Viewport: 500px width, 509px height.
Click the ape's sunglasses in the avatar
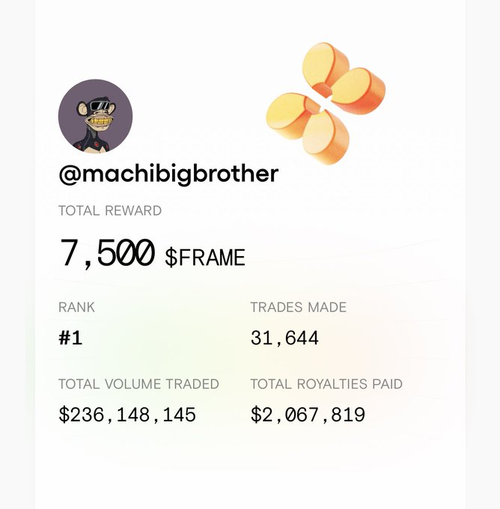[99, 105]
